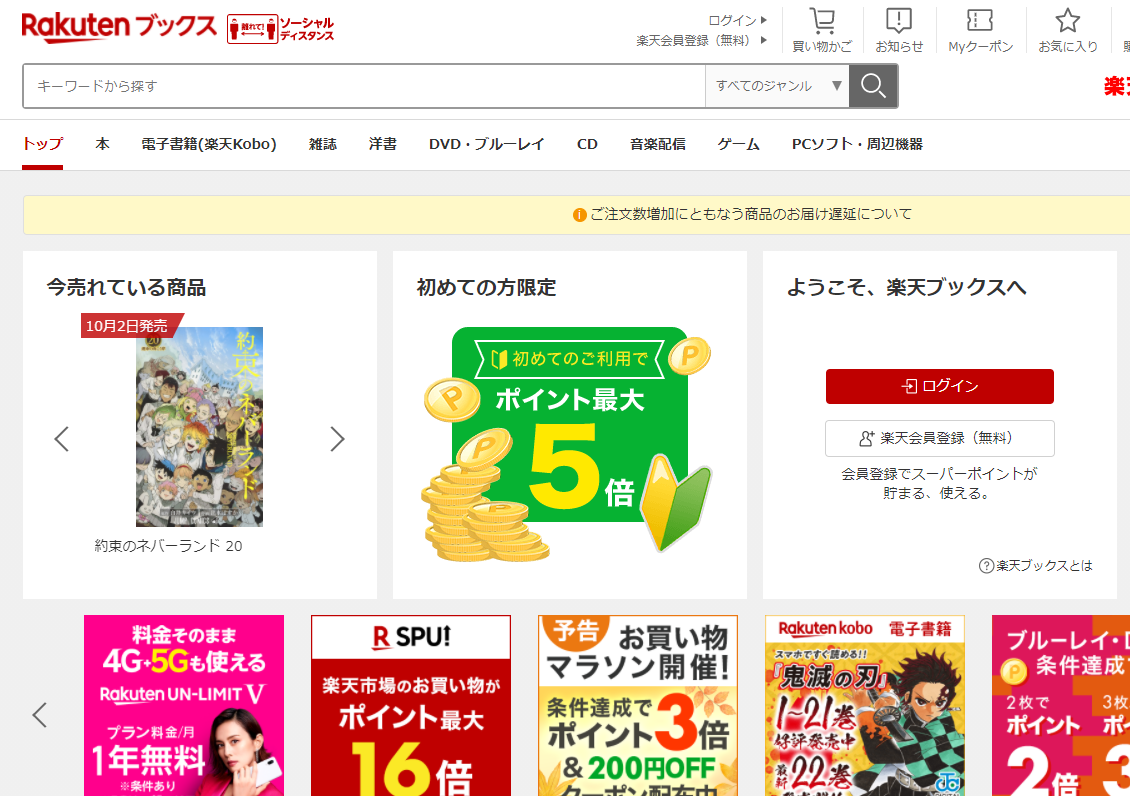
Task: Open the PCソフト・周辺機器 tab
Action: click(x=858, y=144)
